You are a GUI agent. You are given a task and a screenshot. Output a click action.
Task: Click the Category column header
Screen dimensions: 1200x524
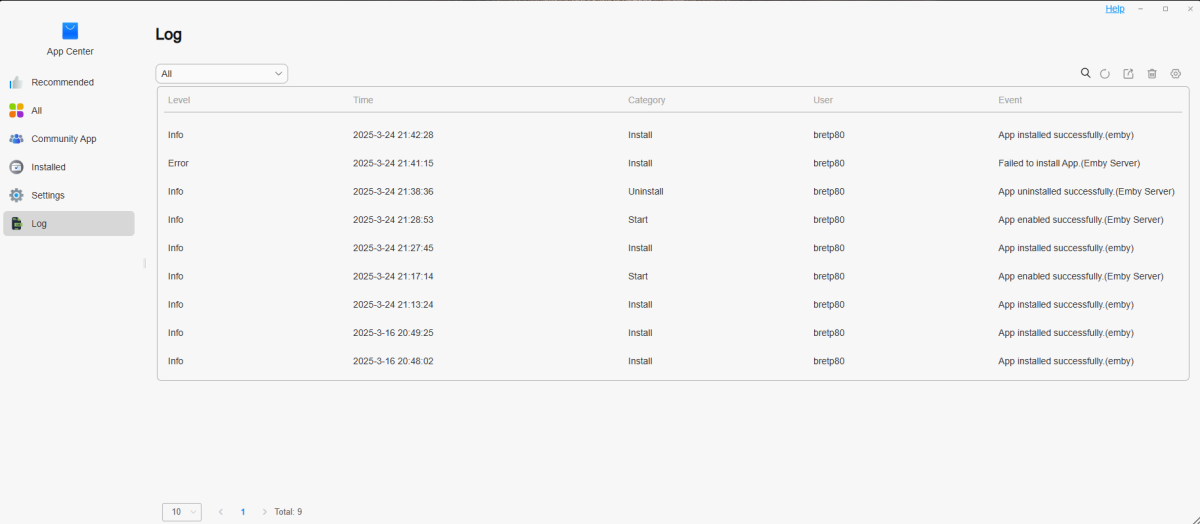[647, 100]
